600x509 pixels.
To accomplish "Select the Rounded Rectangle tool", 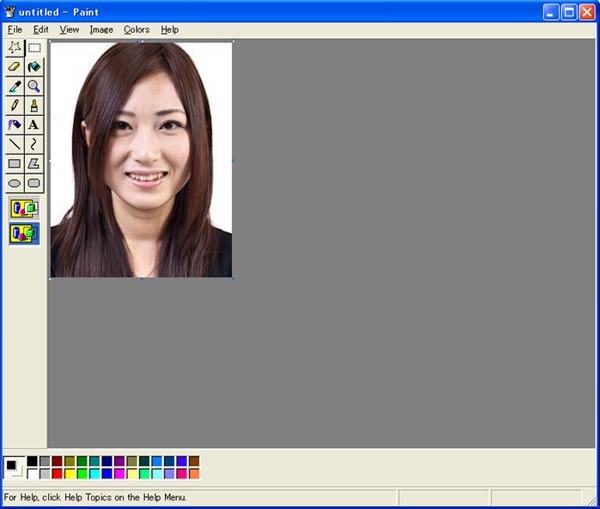I will [x=34, y=183].
